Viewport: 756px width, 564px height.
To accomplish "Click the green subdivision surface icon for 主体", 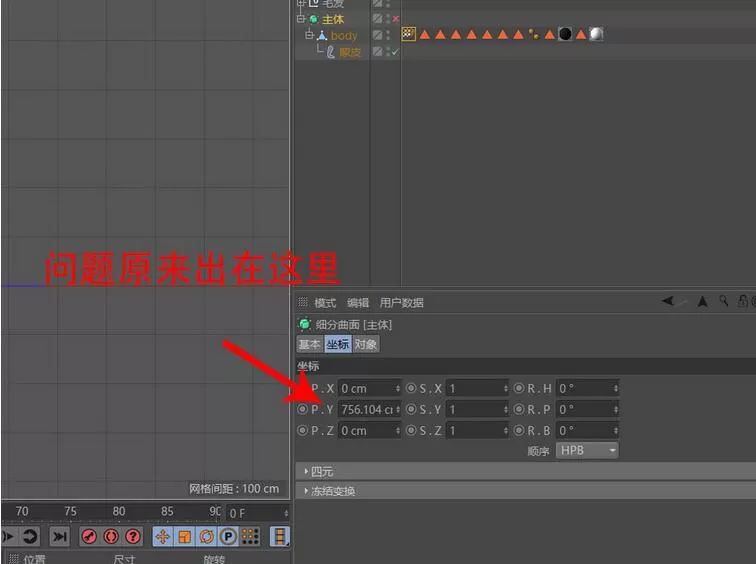I will tap(313, 19).
